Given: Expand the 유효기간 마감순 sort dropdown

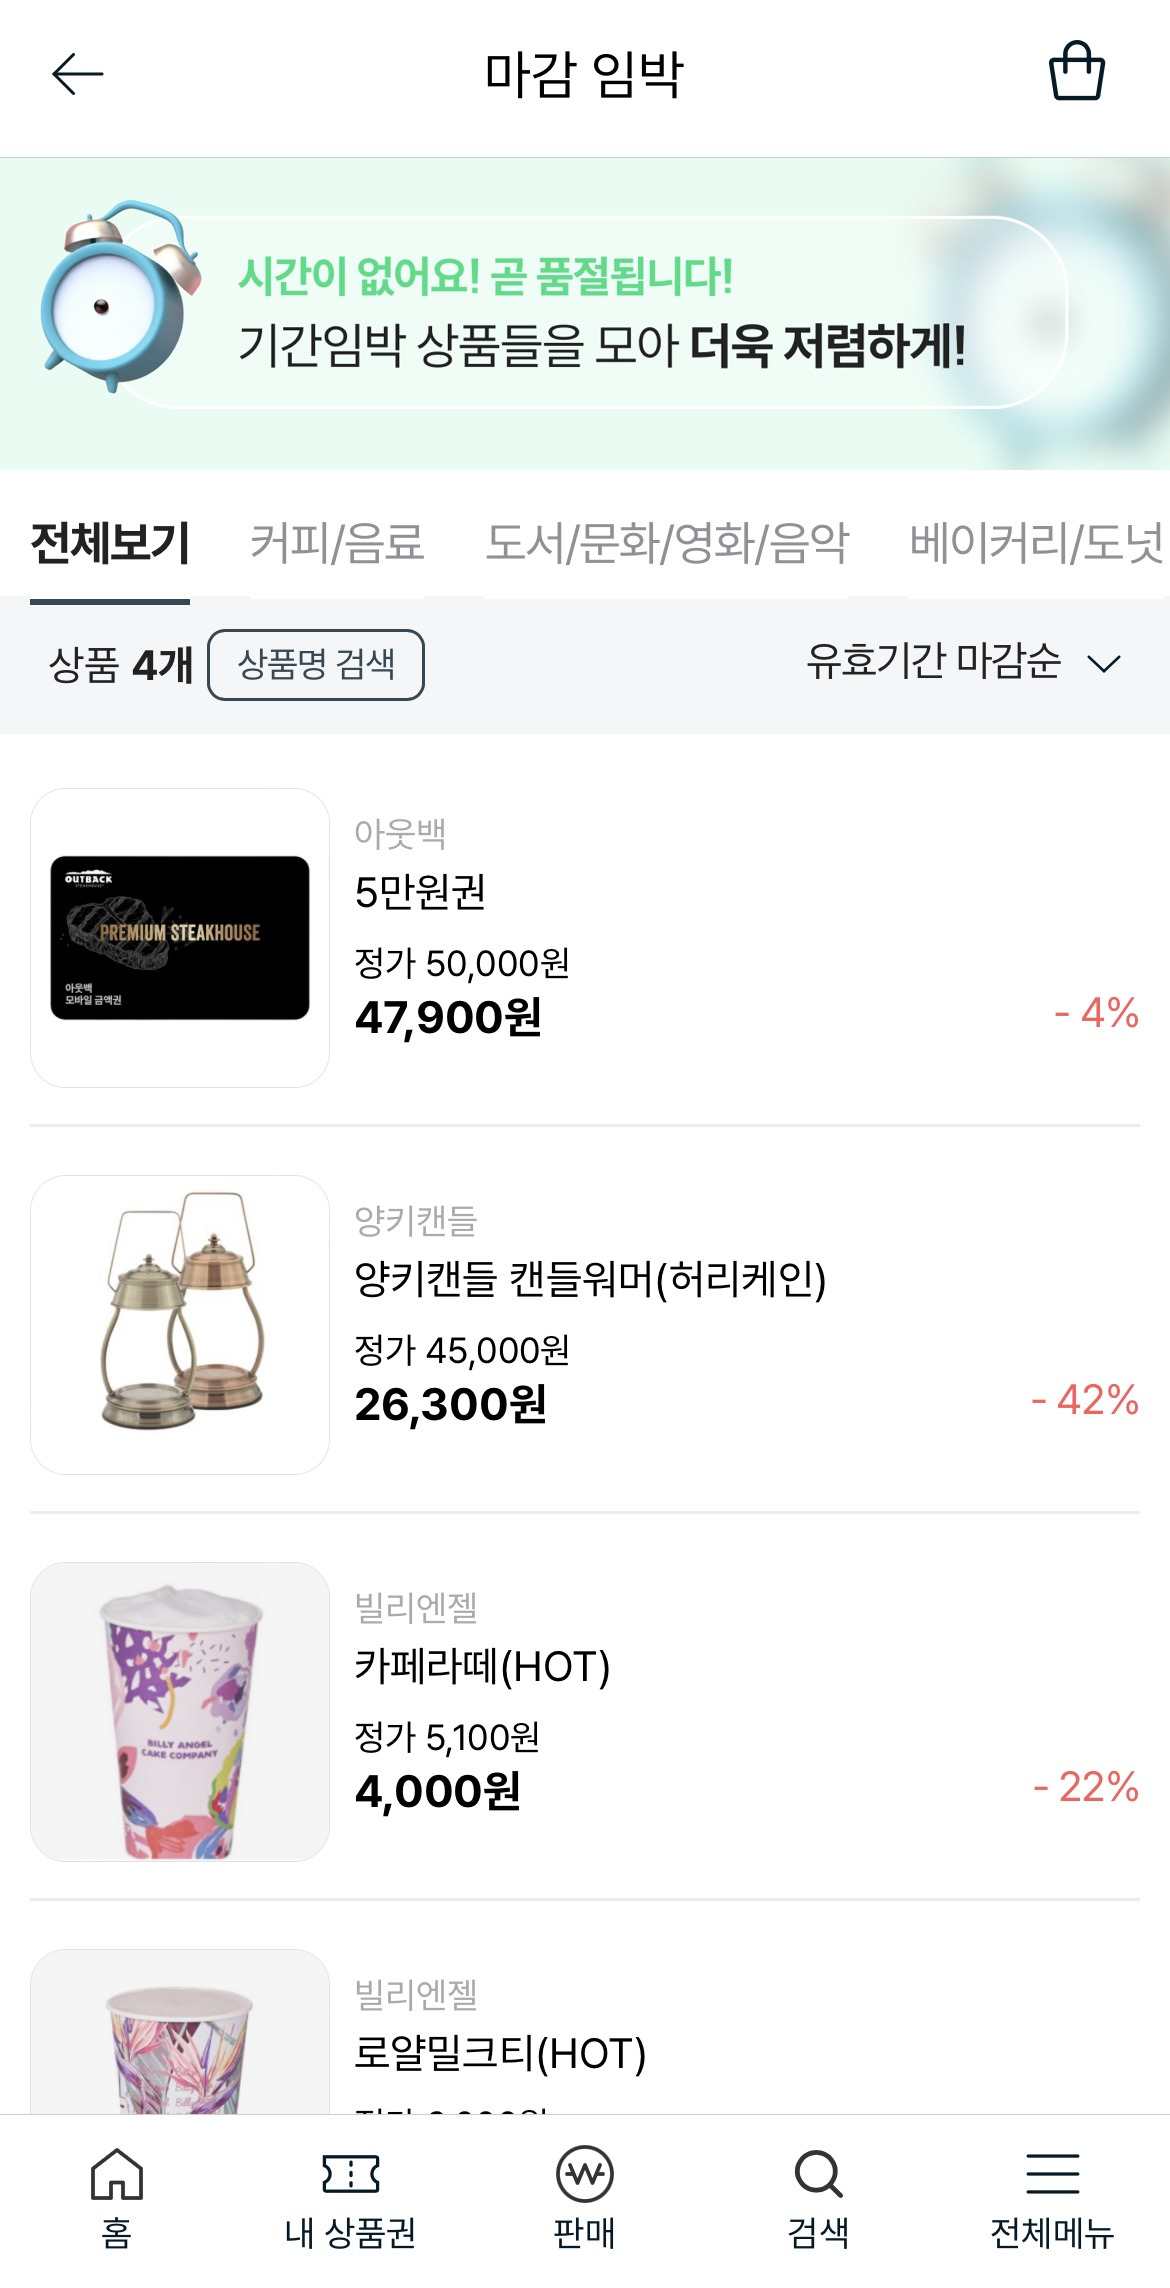Looking at the screenshot, I should 965,662.
